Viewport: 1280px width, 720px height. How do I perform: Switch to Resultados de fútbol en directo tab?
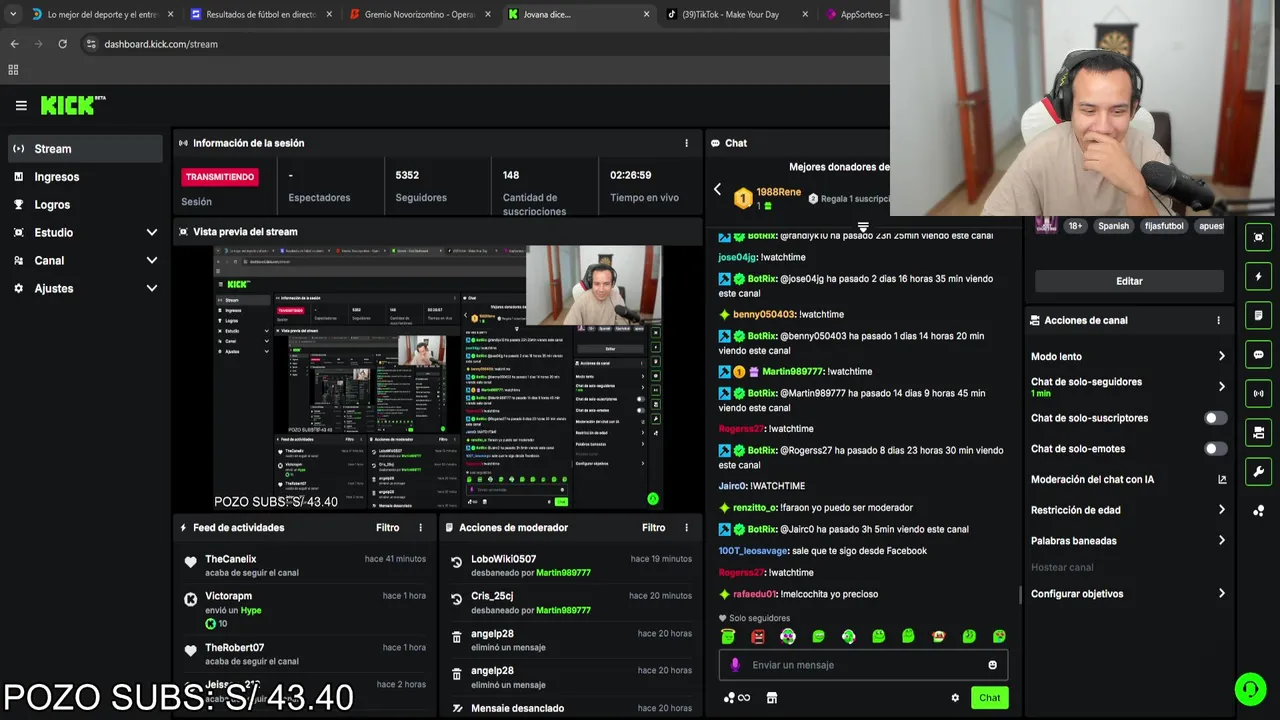260,14
